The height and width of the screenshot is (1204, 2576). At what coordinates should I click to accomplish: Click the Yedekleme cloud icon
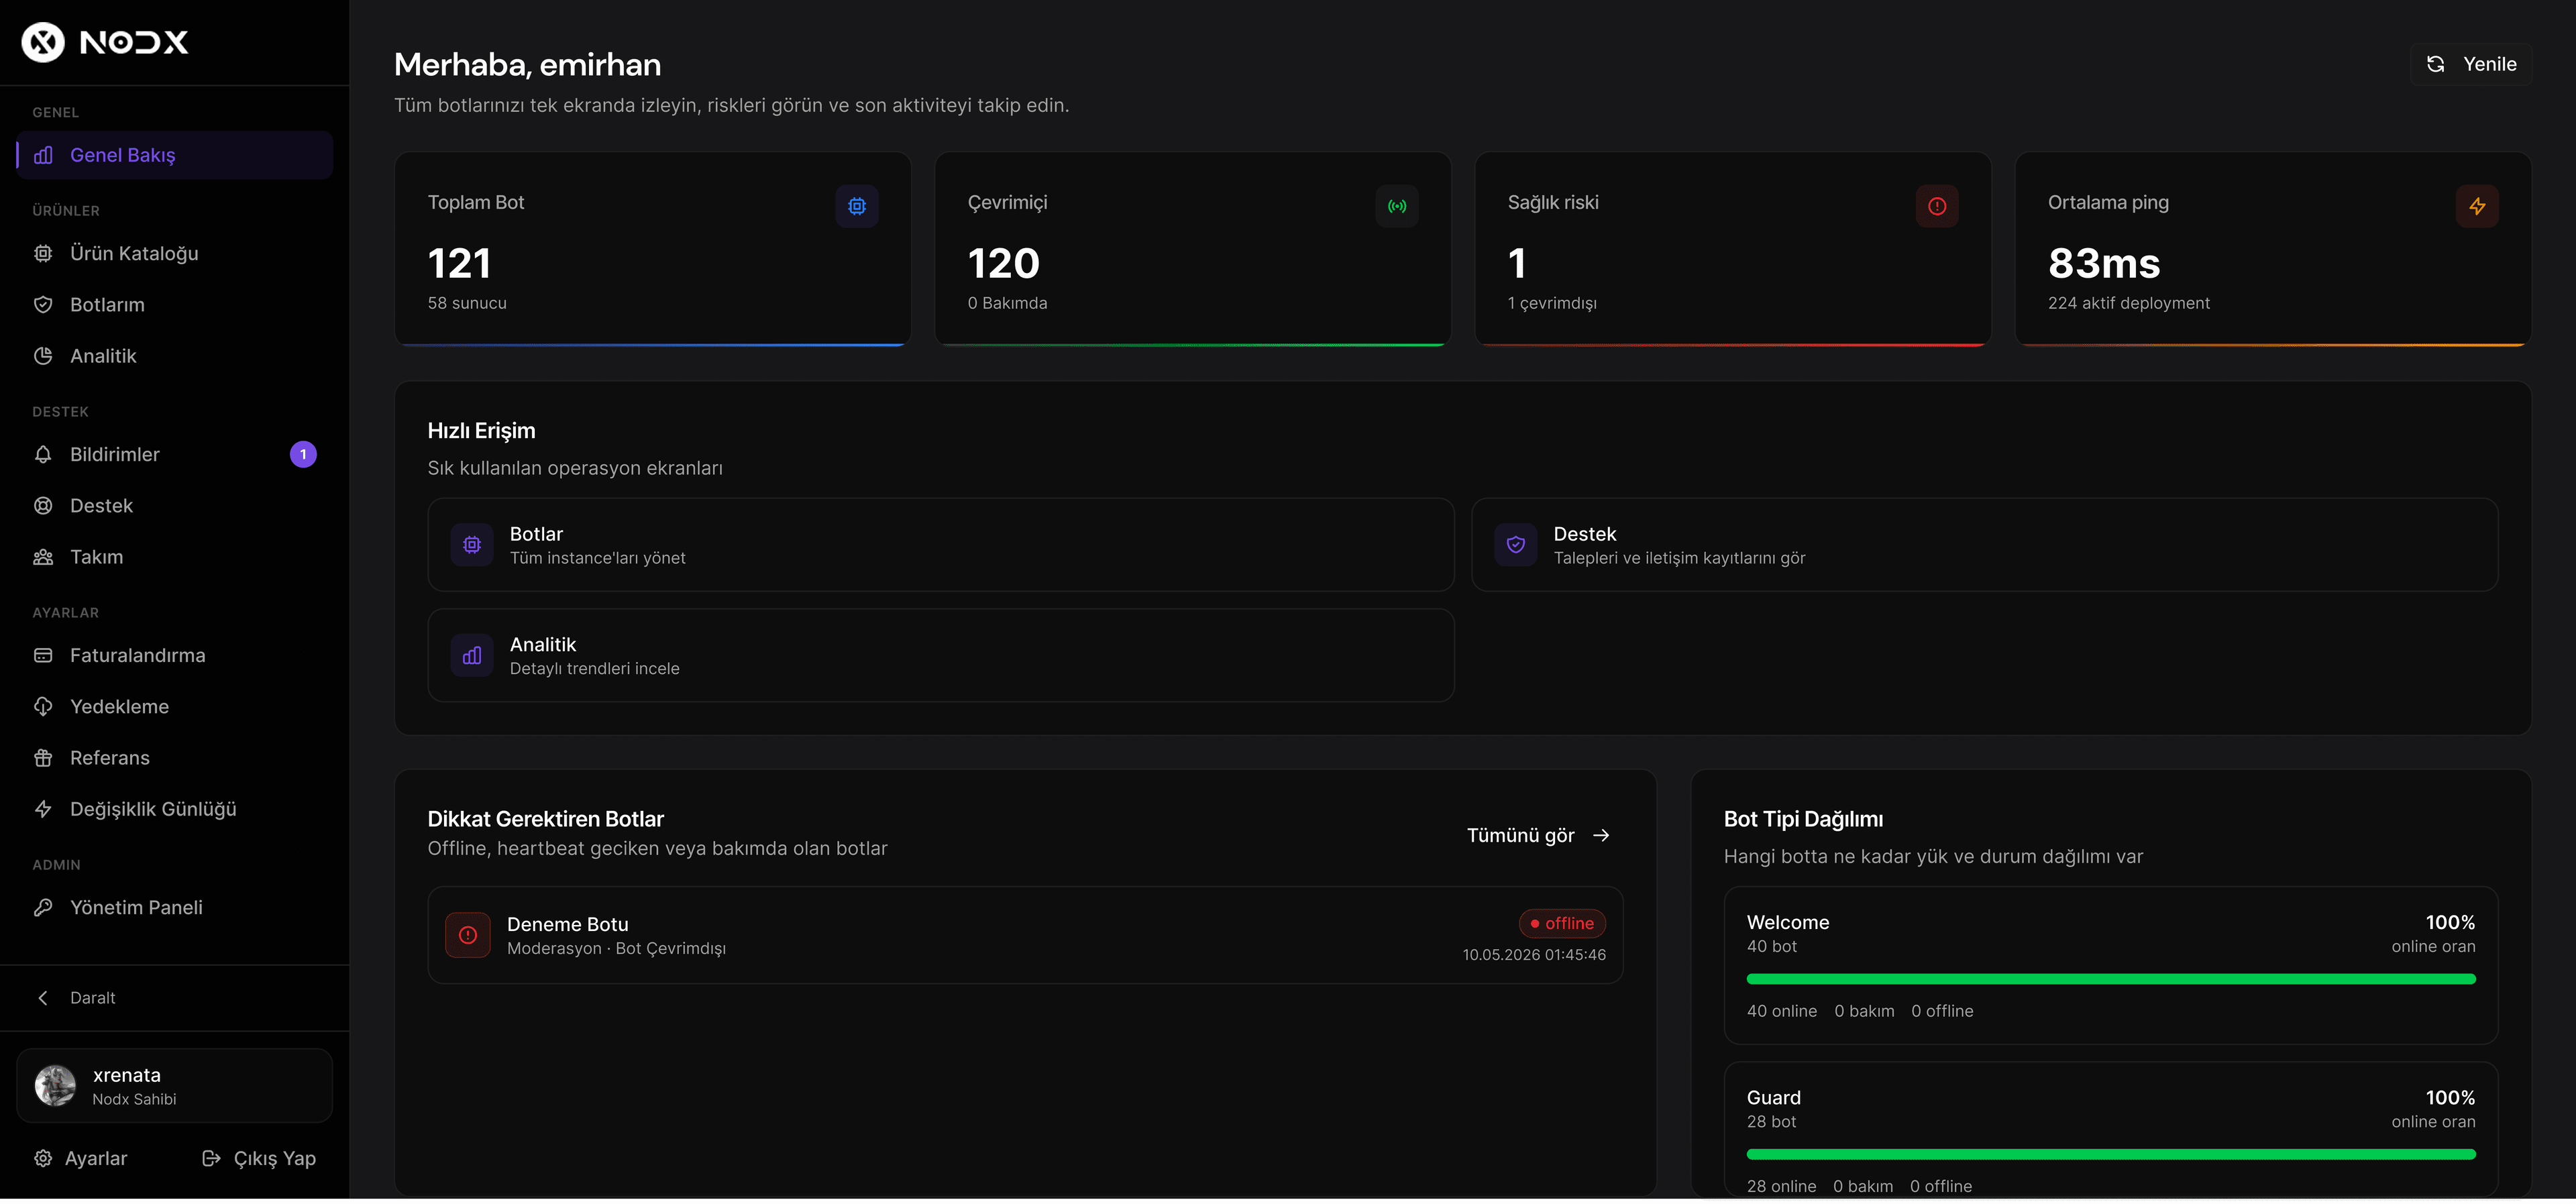pos(43,707)
